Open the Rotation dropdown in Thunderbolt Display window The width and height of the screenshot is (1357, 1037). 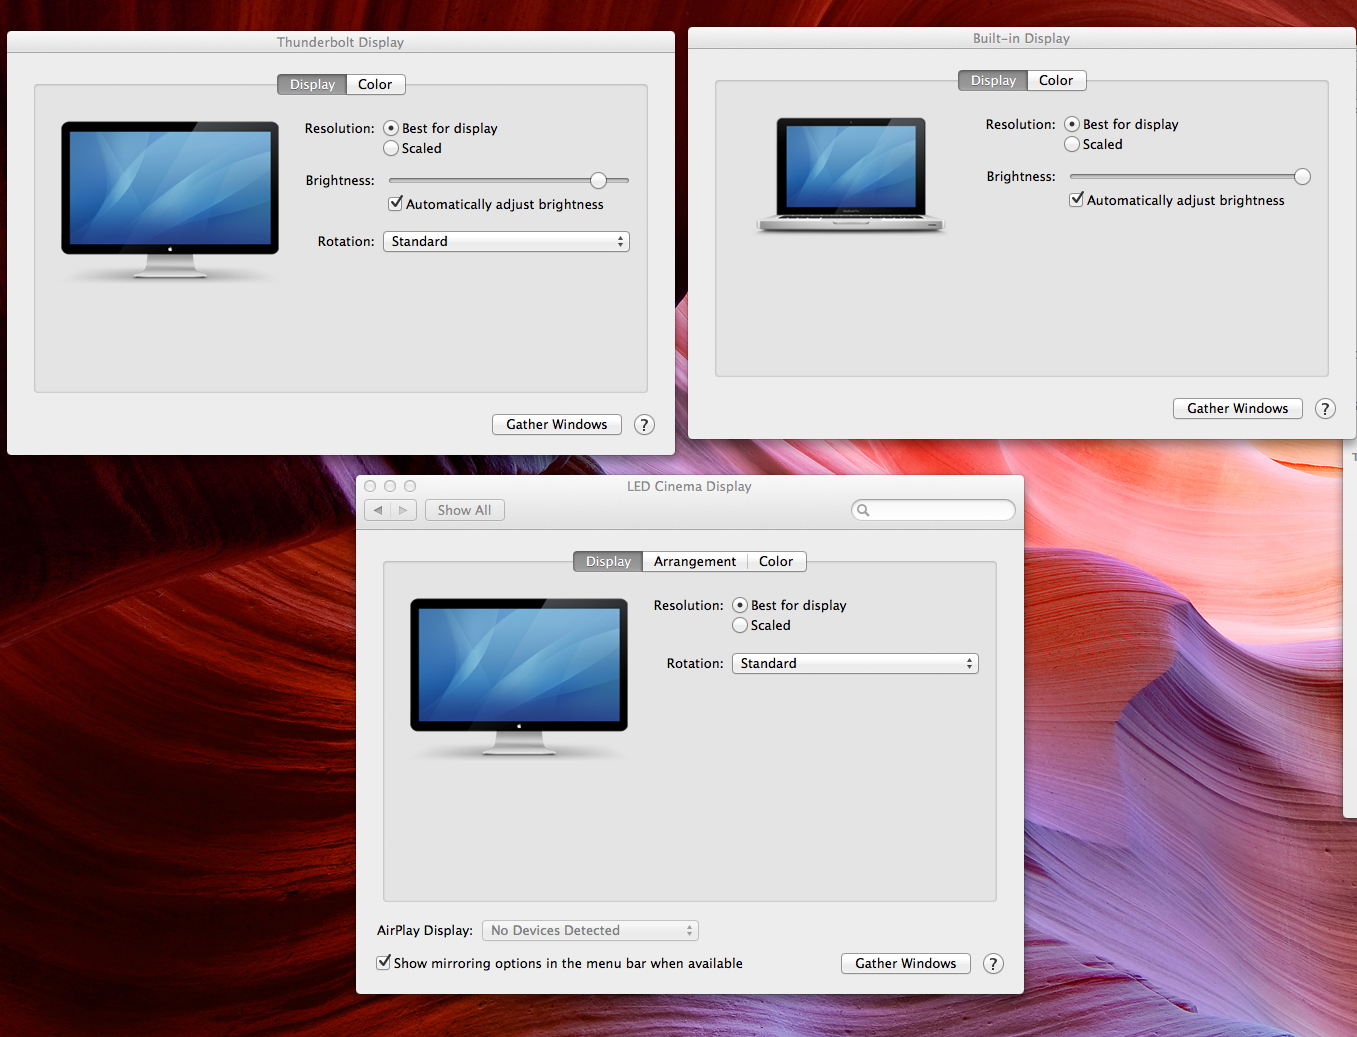point(506,242)
